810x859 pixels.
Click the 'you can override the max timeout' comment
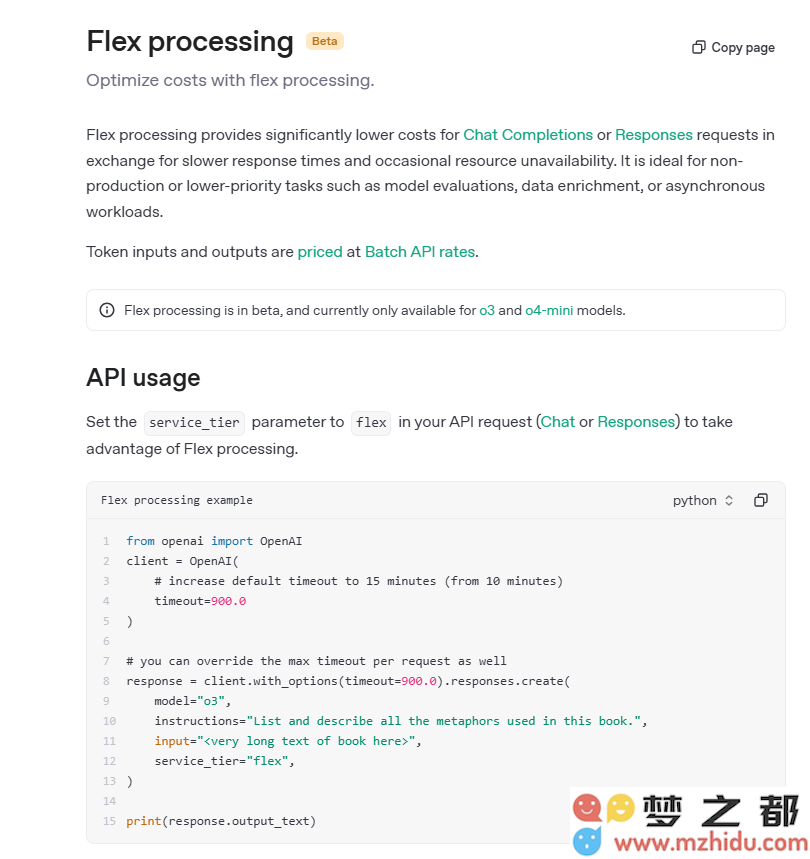click(x=316, y=661)
